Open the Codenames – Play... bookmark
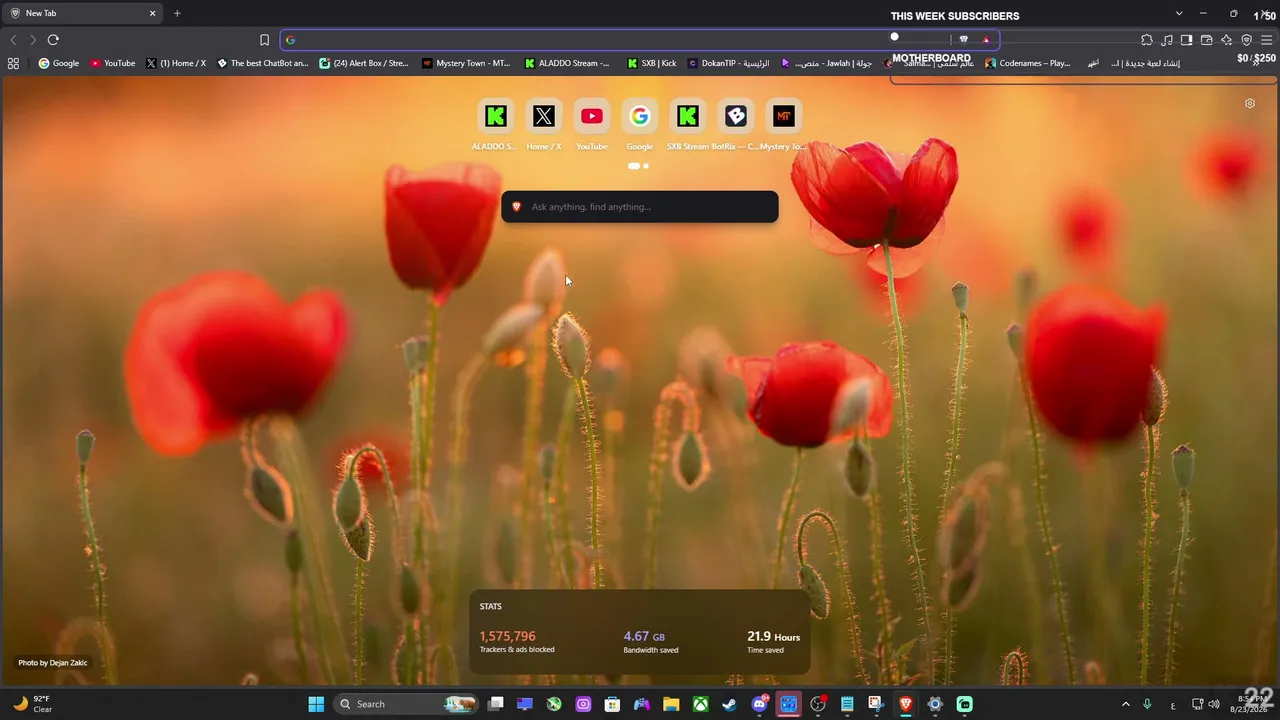The image size is (1280, 720). (x=1027, y=63)
